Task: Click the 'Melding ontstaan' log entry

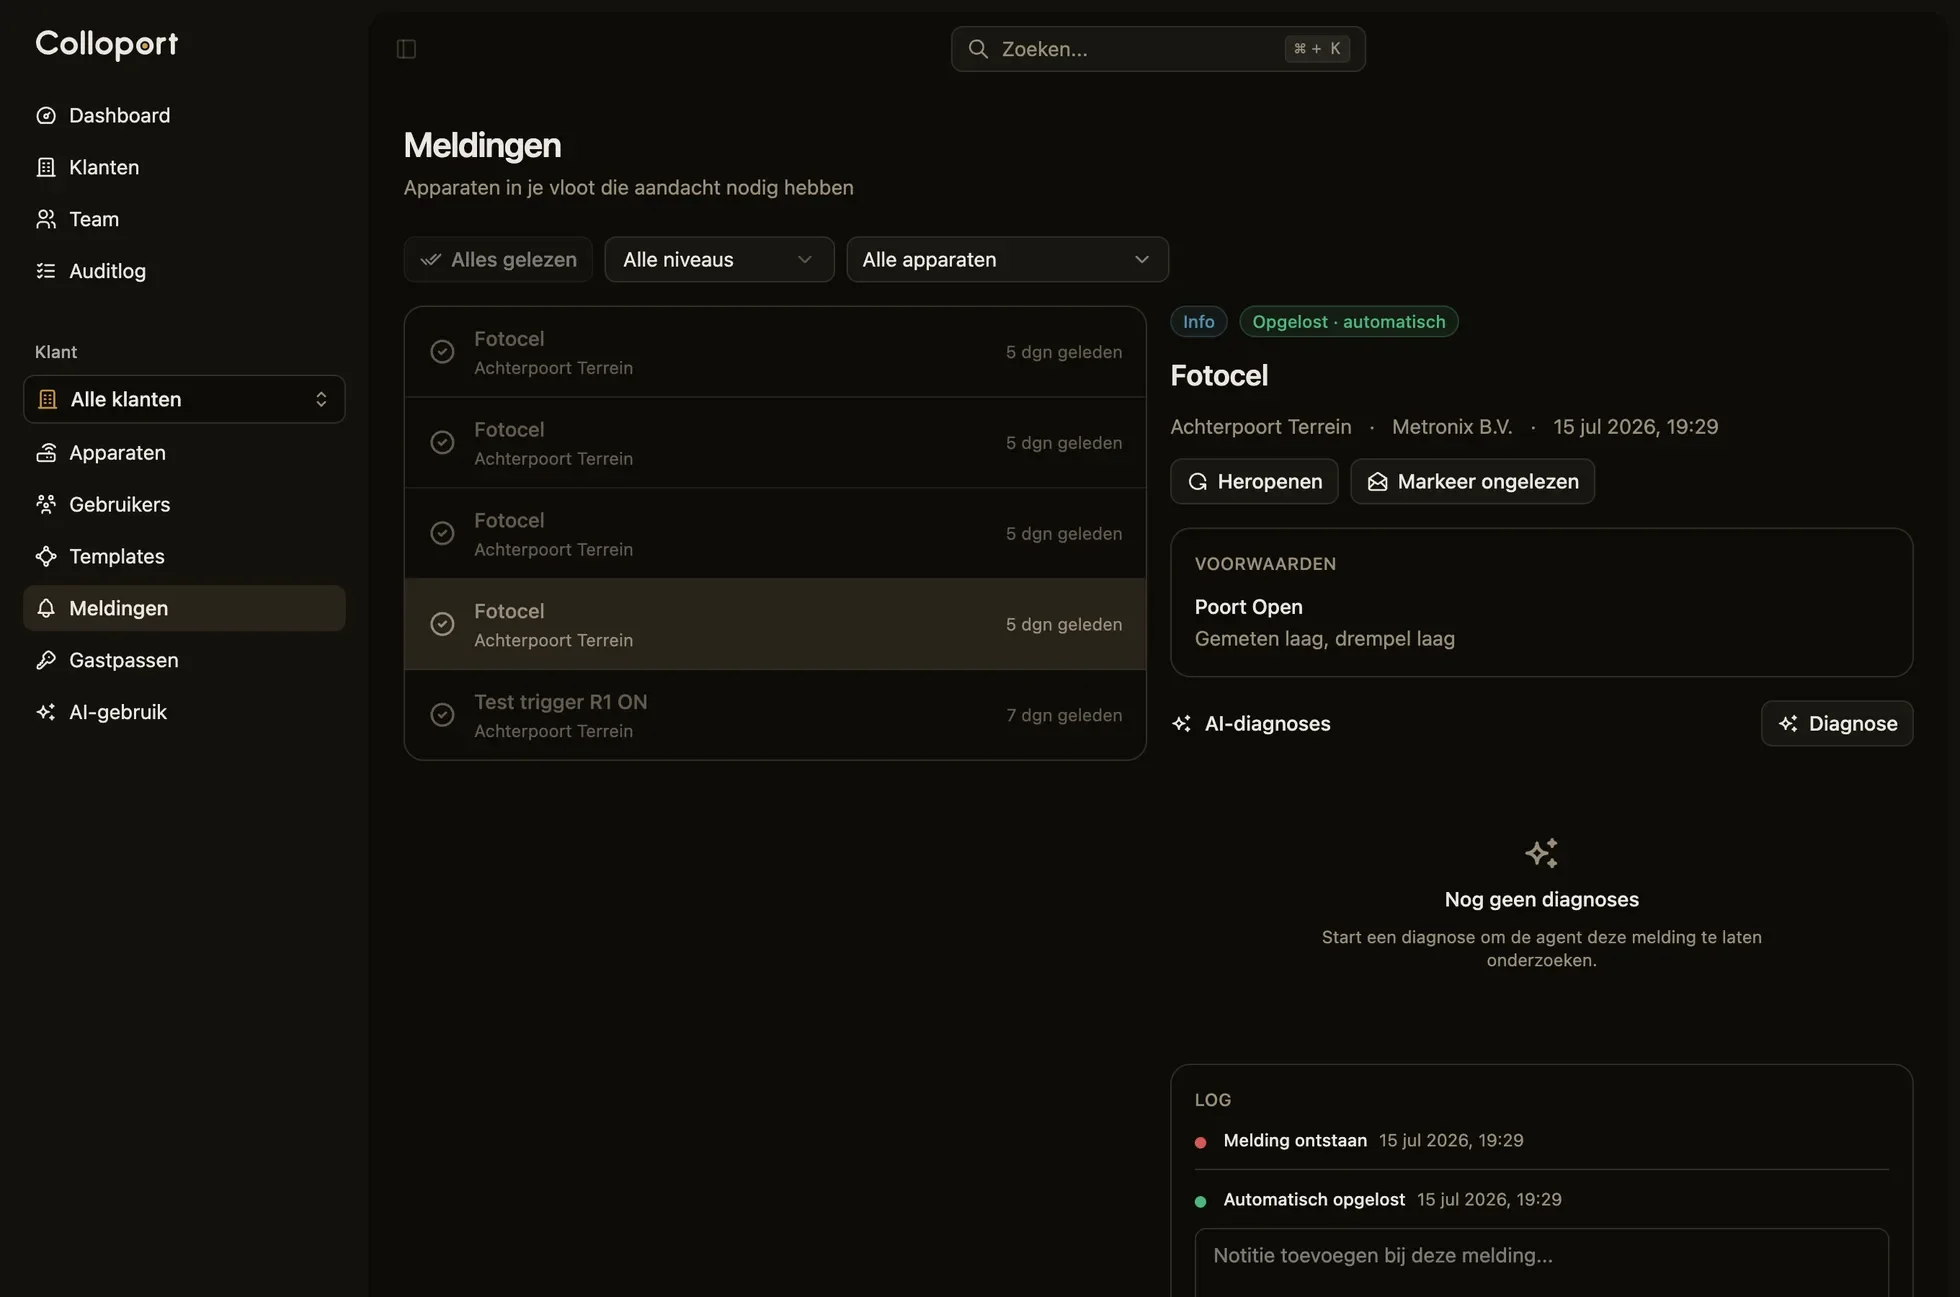Action: coord(1294,1141)
